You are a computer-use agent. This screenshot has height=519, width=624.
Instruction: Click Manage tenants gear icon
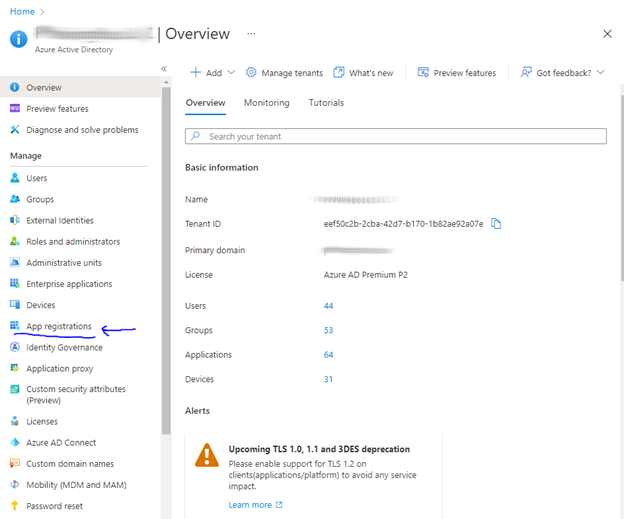point(251,73)
